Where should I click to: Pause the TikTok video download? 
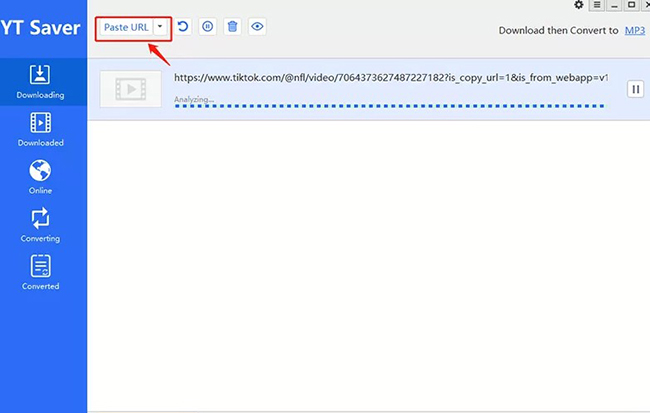pyautogui.click(x=635, y=89)
